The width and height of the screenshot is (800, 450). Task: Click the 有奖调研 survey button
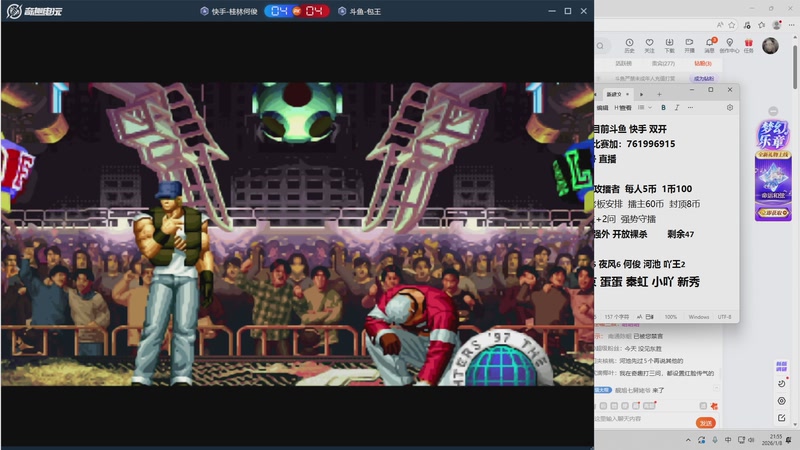pyautogui.click(x=781, y=366)
